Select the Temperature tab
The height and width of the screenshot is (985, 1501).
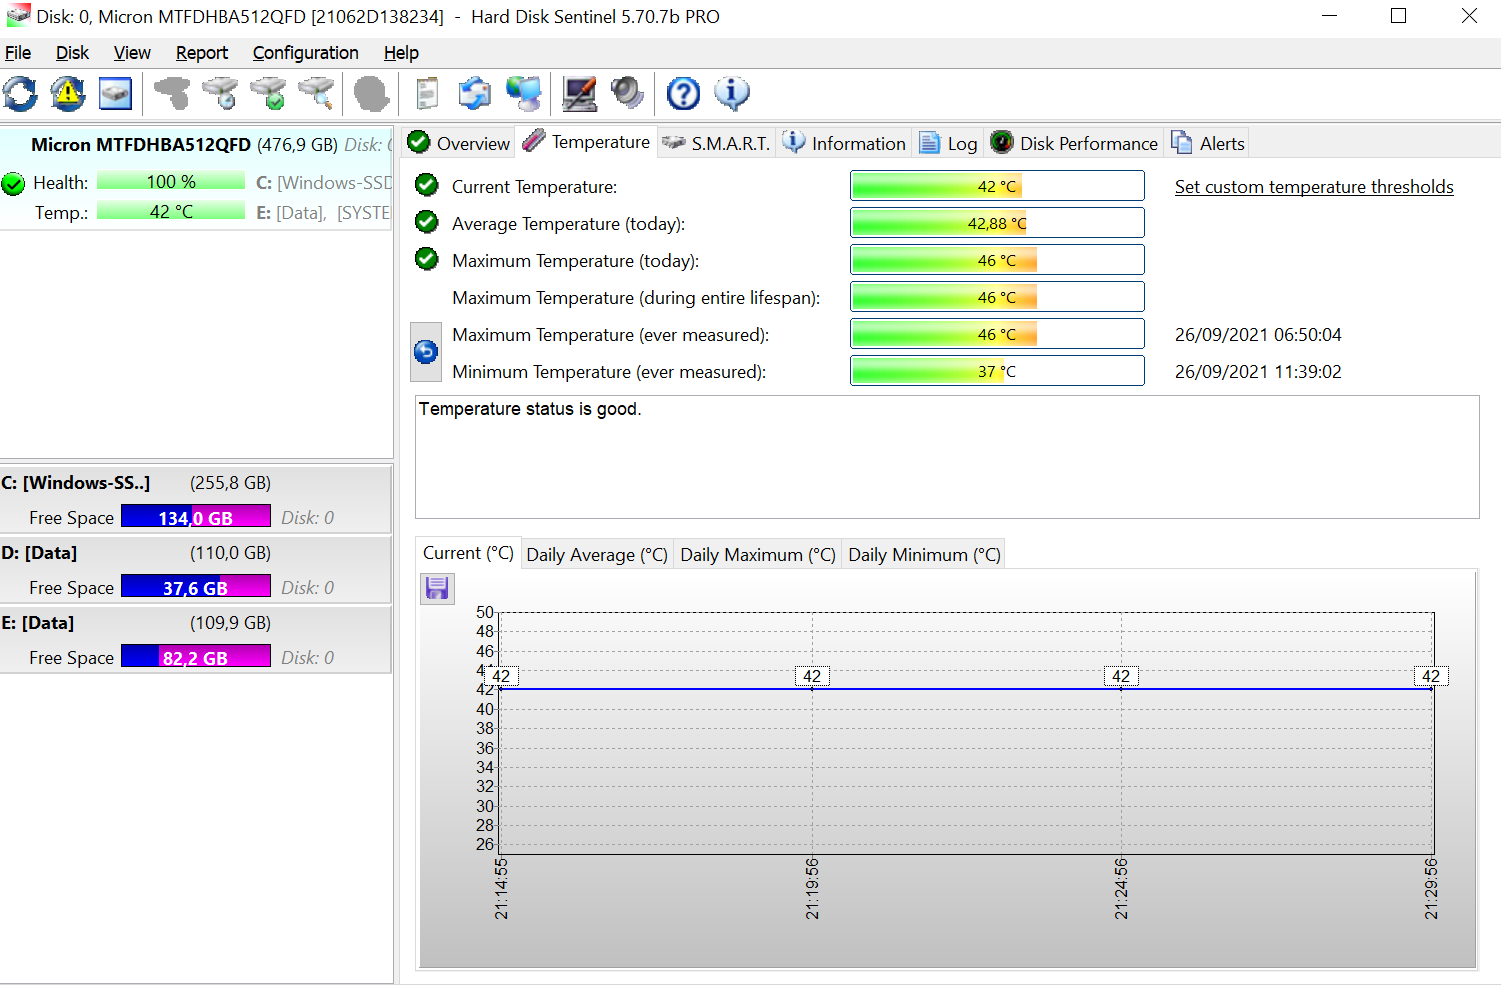click(x=587, y=142)
